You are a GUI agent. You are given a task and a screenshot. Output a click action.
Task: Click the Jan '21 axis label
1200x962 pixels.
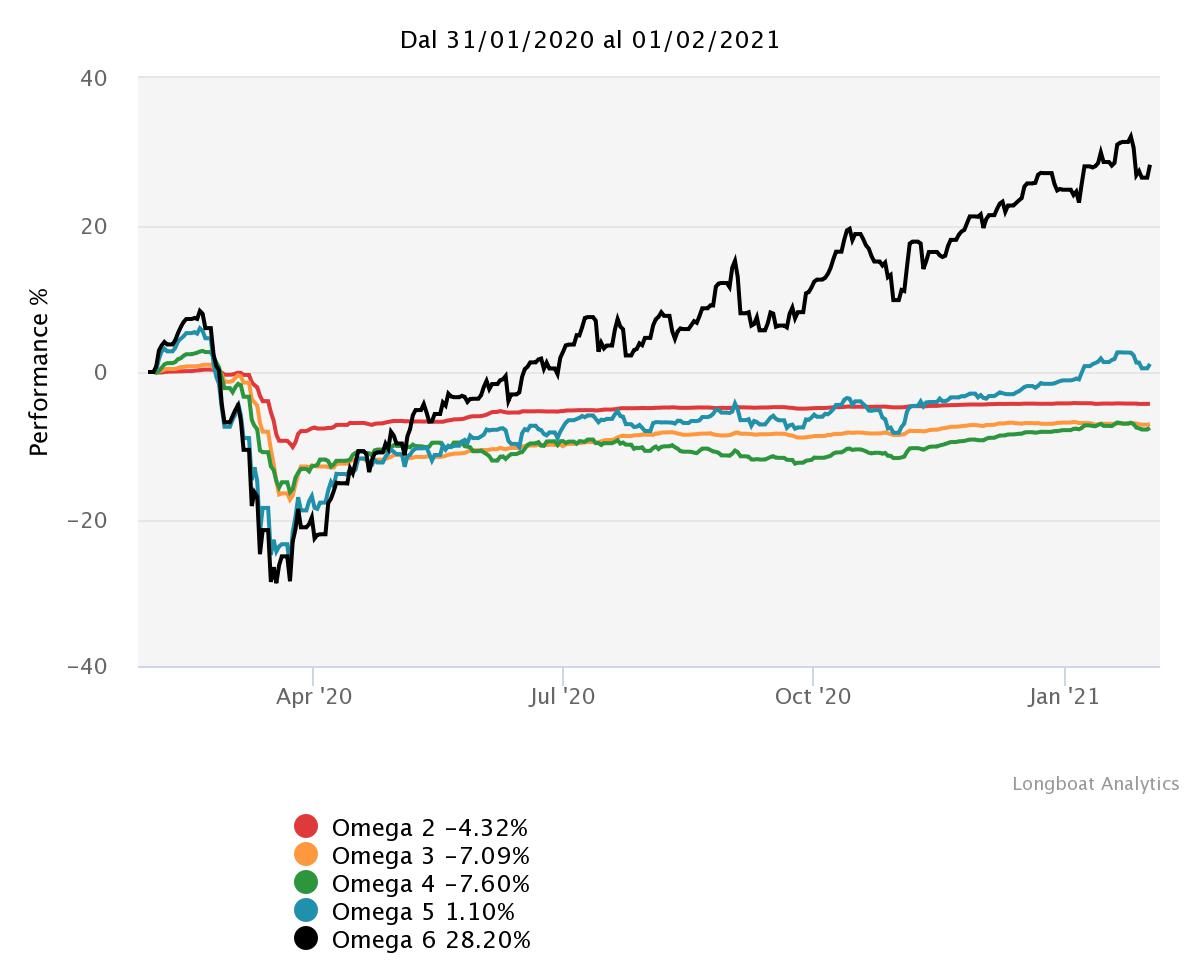click(1063, 696)
